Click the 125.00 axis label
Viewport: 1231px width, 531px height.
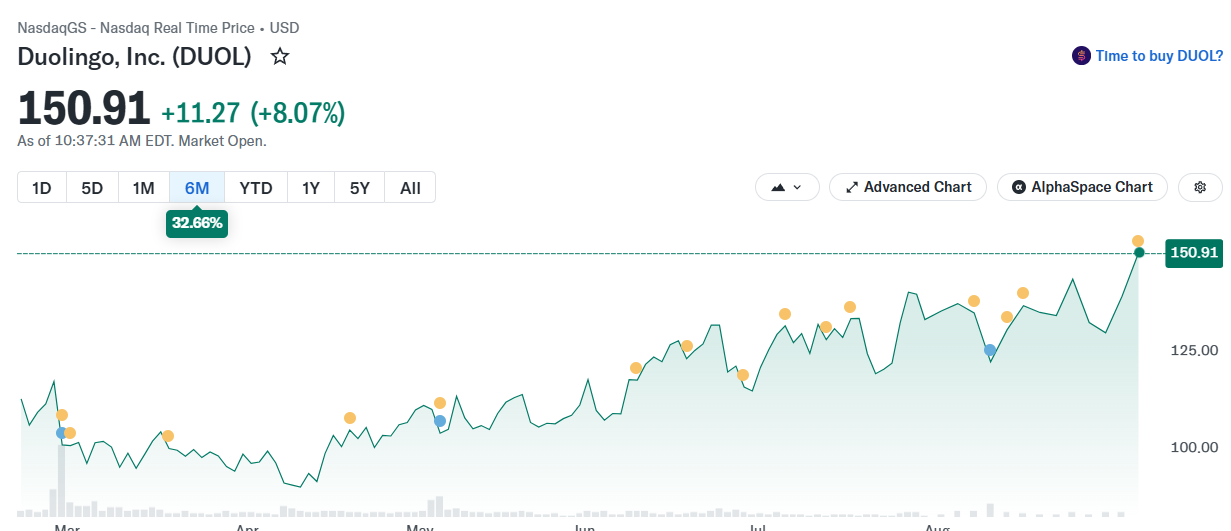(x=1194, y=350)
